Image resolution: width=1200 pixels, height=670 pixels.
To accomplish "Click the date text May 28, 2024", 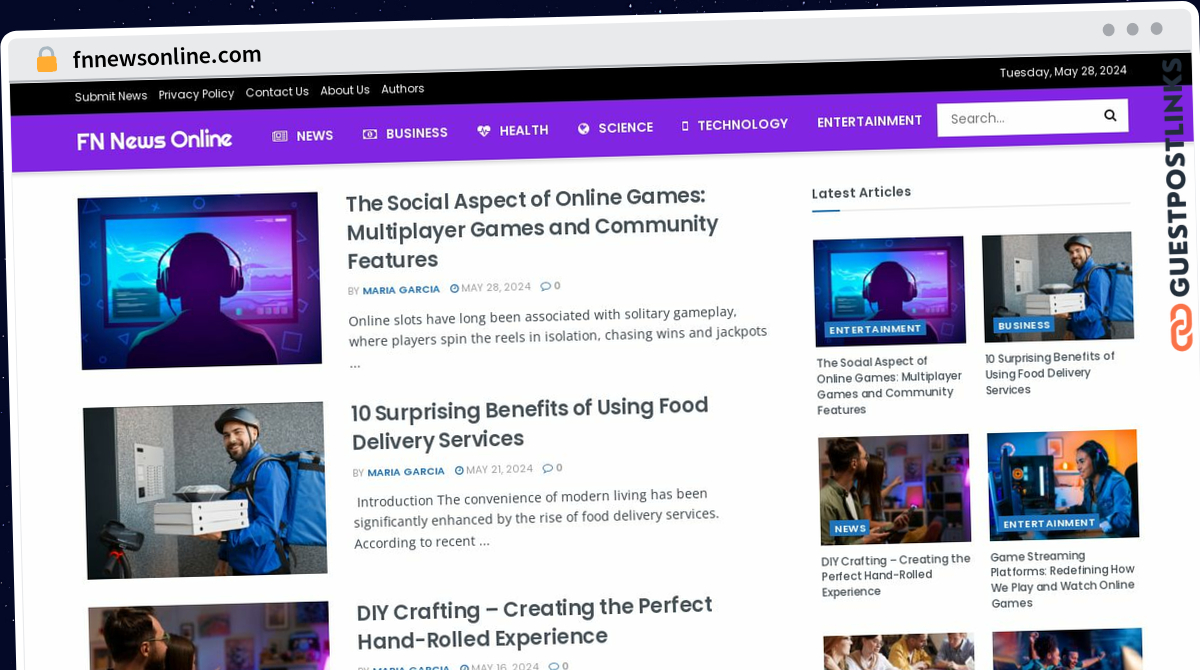I will (x=496, y=287).
